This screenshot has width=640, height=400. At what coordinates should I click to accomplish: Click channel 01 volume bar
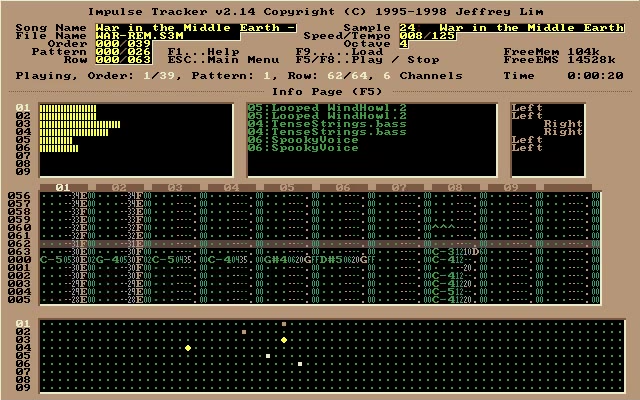tap(68, 108)
